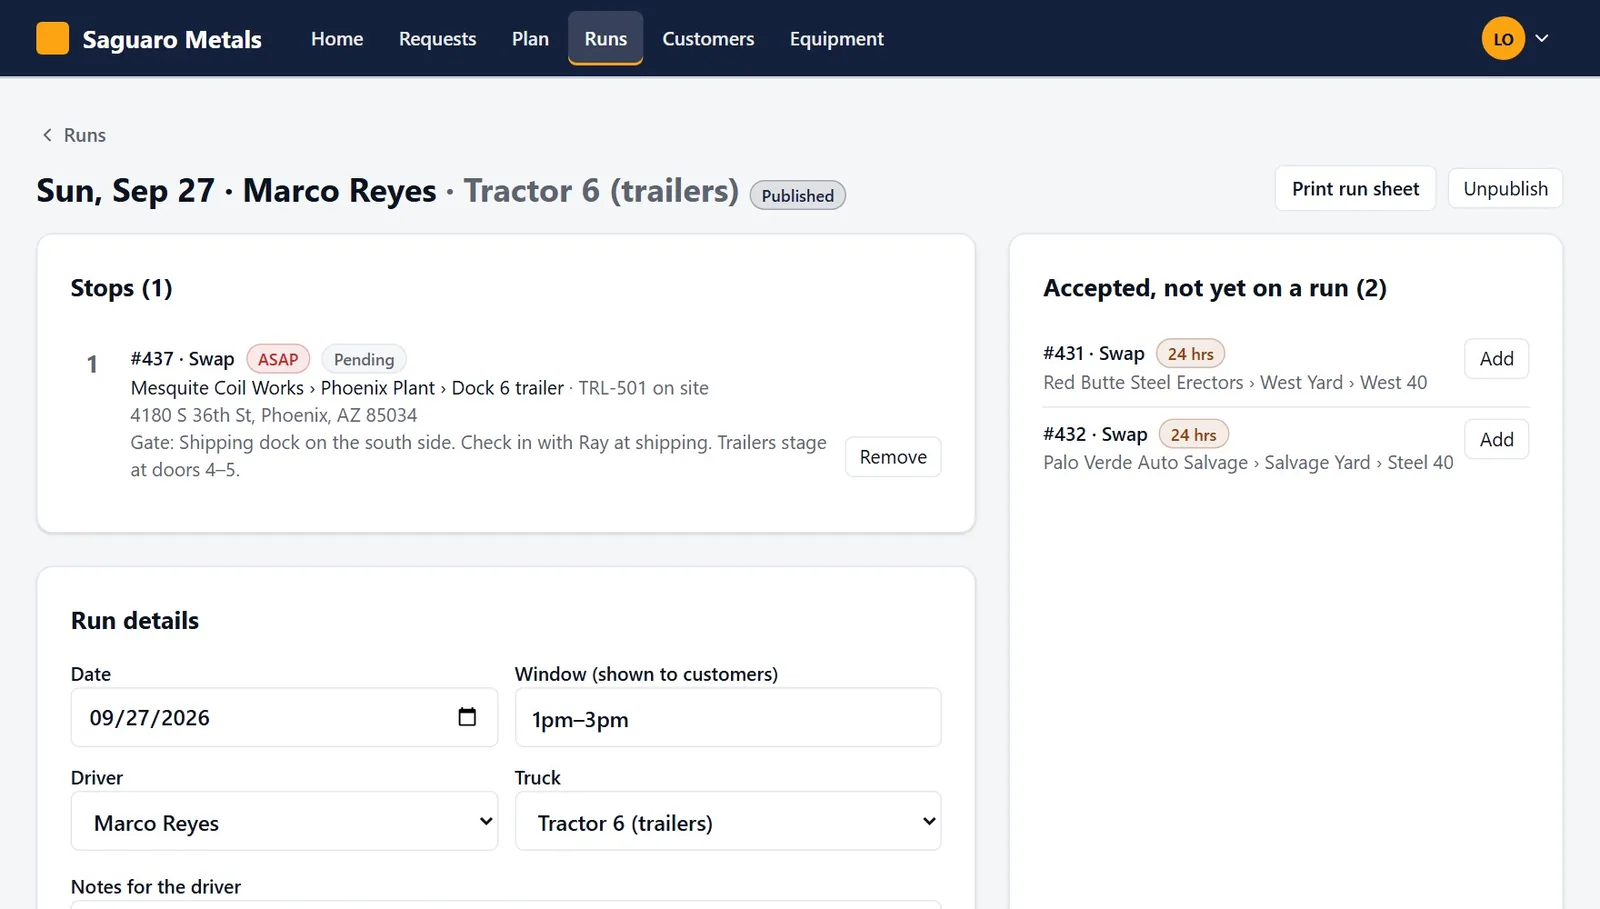Viewport: 1600px width, 909px height.
Task: Click the back chevron beside Runs
Action: [x=46, y=135]
